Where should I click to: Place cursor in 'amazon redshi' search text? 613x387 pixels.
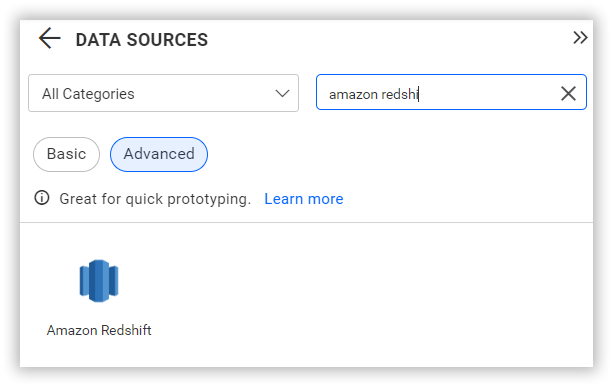[x=373, y=94]
